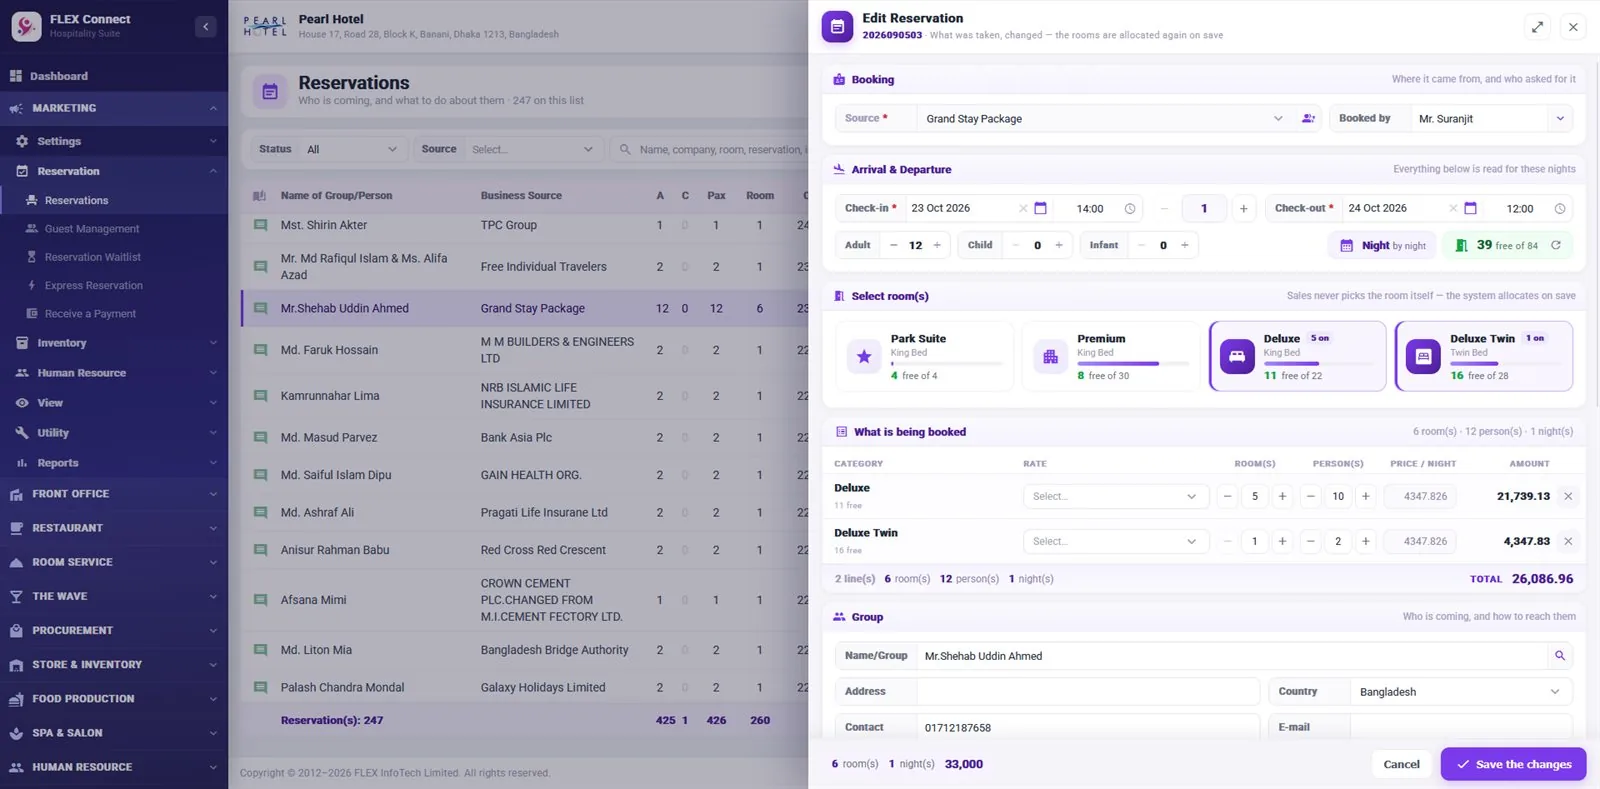This screenshot has width=1600, height=789.
Task: Remove the Deluxe booking line
Action: pos(1568,496)
